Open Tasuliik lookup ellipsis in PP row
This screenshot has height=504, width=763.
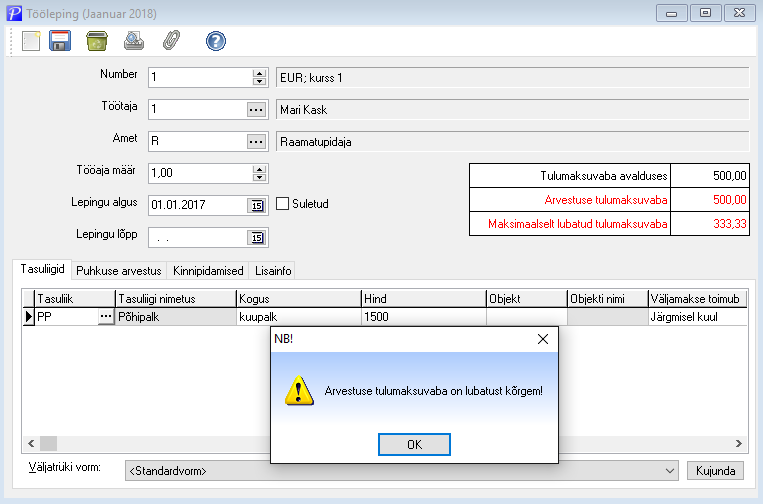106,317
